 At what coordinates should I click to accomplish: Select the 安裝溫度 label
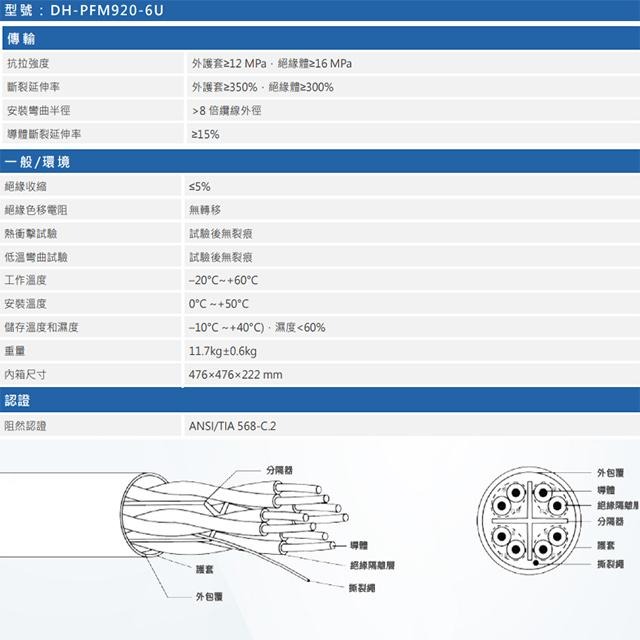[x=25, y=304]
